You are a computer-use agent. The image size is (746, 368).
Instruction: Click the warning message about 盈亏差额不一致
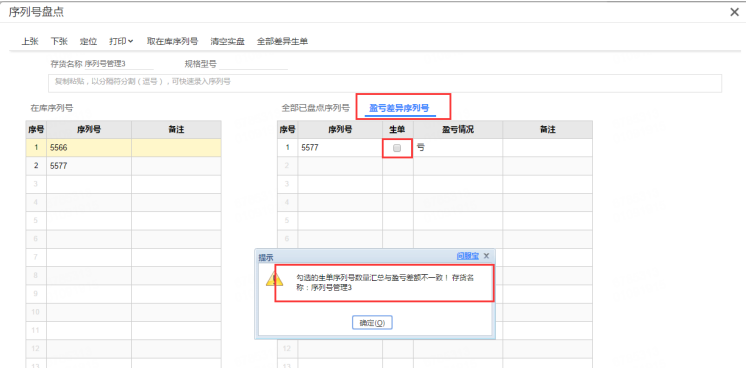coord(384,283)
